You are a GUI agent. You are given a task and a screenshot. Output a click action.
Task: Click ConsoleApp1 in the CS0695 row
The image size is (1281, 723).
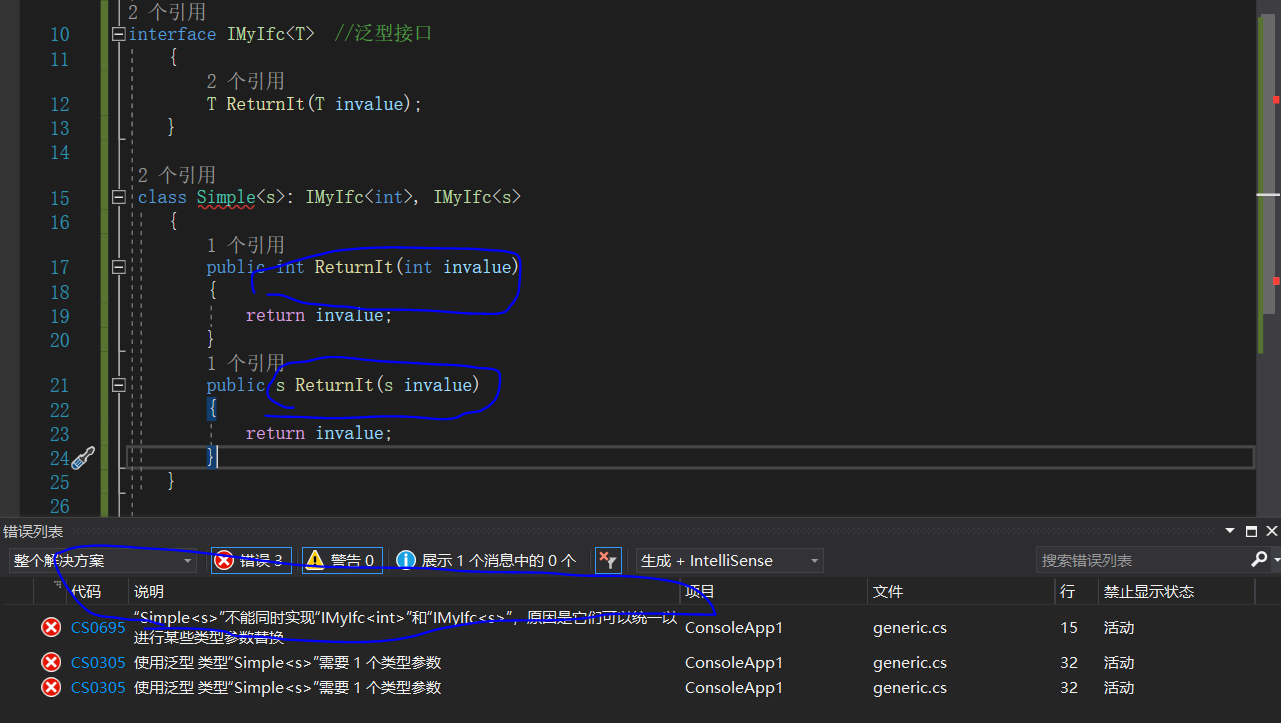tap(734, 628)
